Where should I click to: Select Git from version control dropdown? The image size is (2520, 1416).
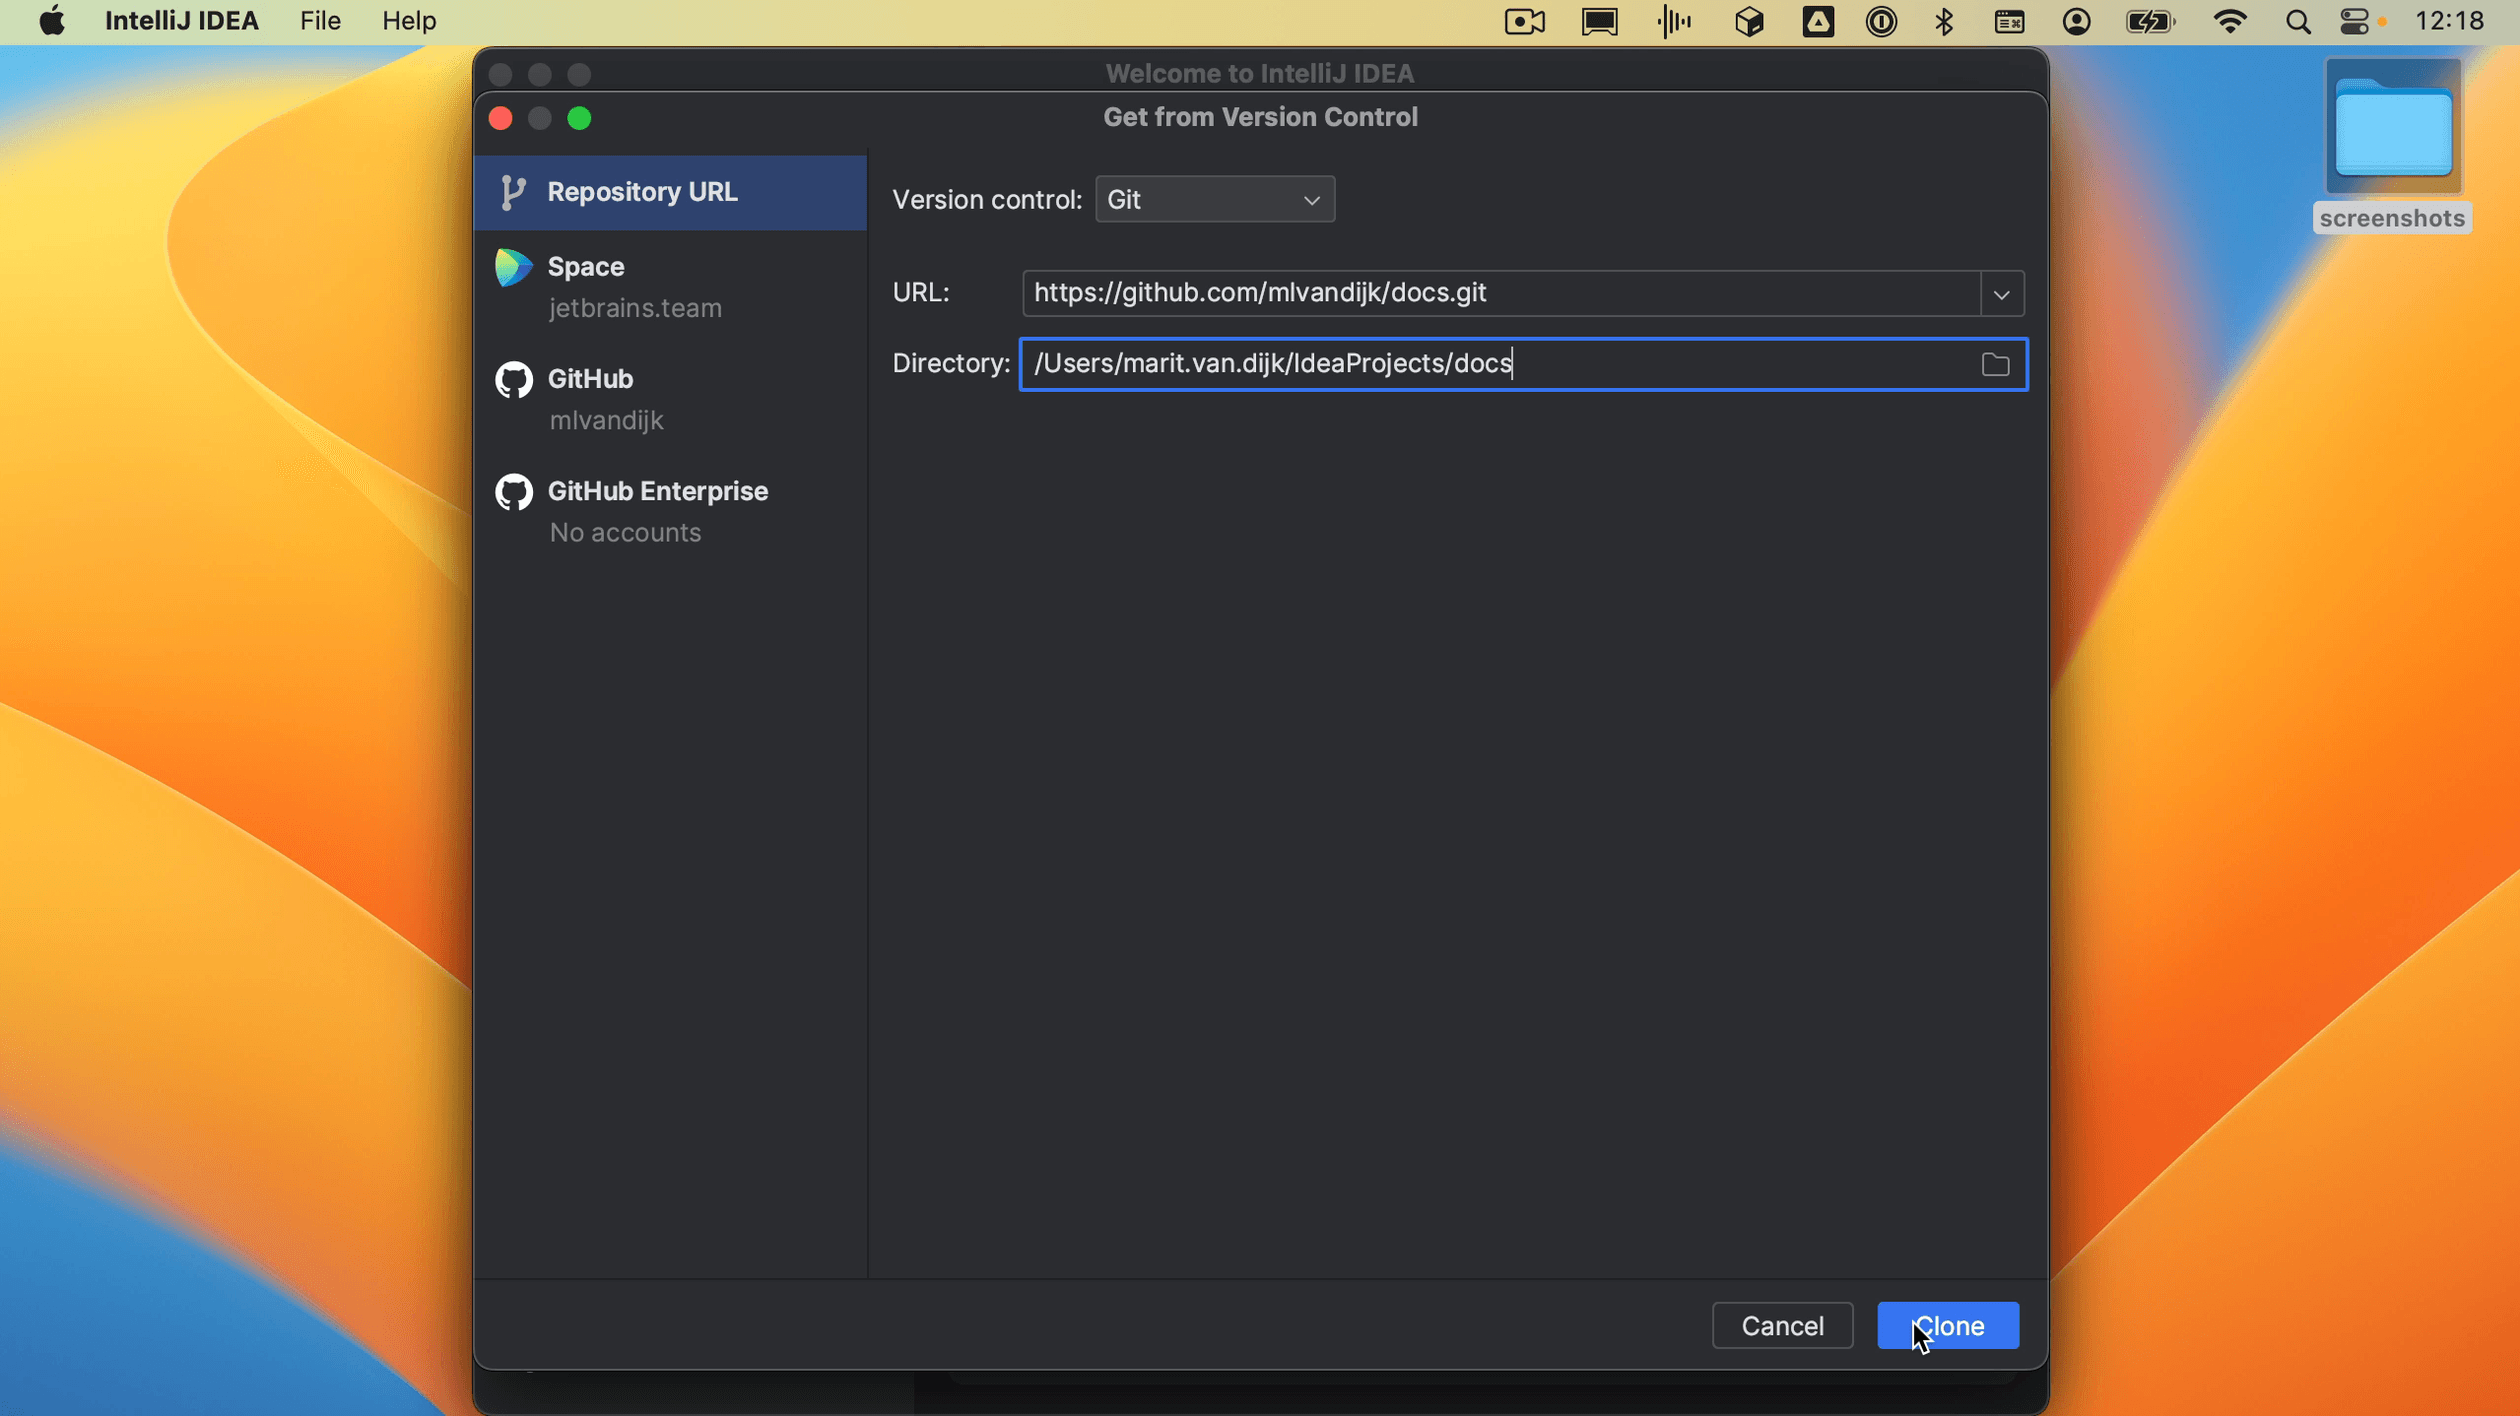coord(1213,199)
